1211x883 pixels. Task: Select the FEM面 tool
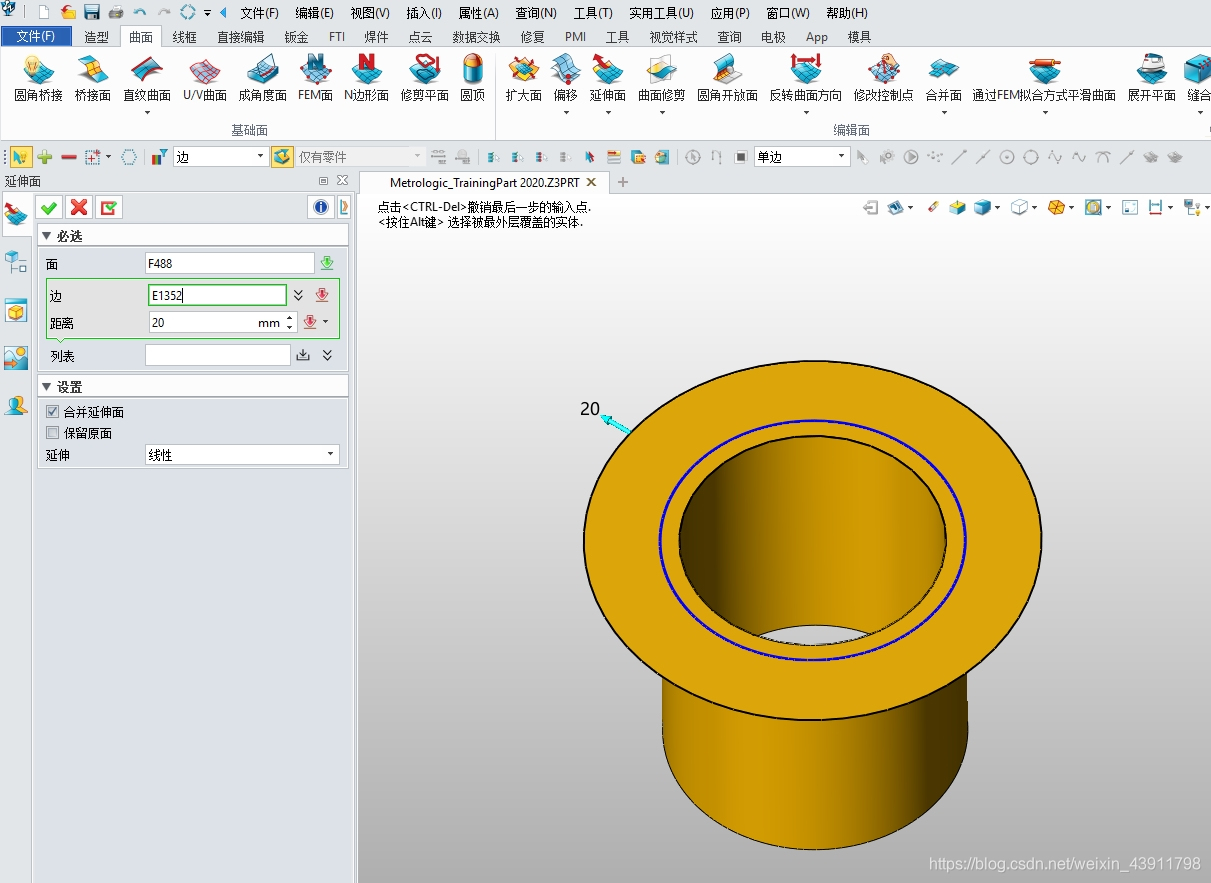pyautogui.click(x=315, y=79)
